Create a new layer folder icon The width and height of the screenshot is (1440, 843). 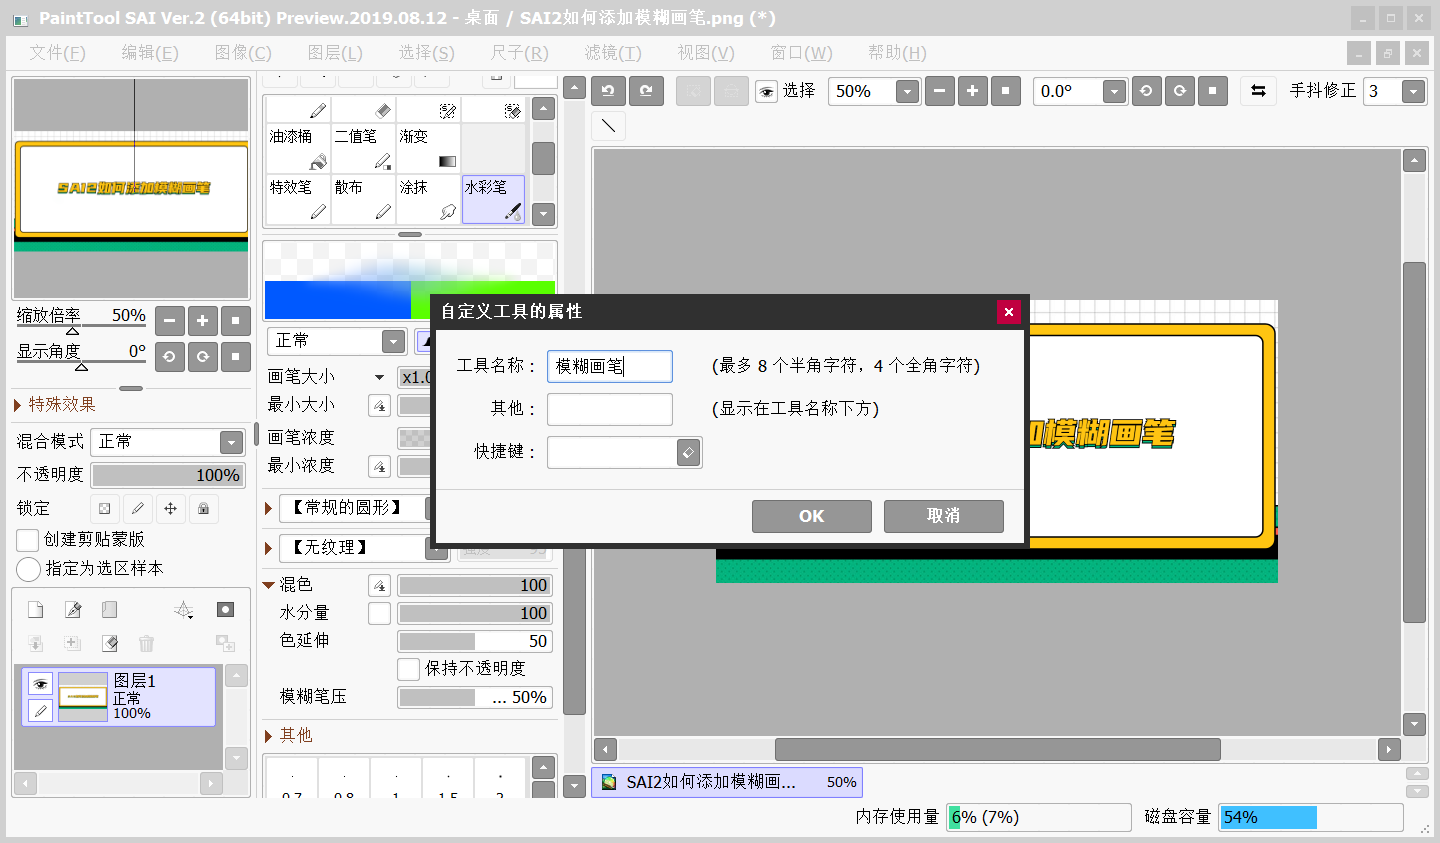110,610
